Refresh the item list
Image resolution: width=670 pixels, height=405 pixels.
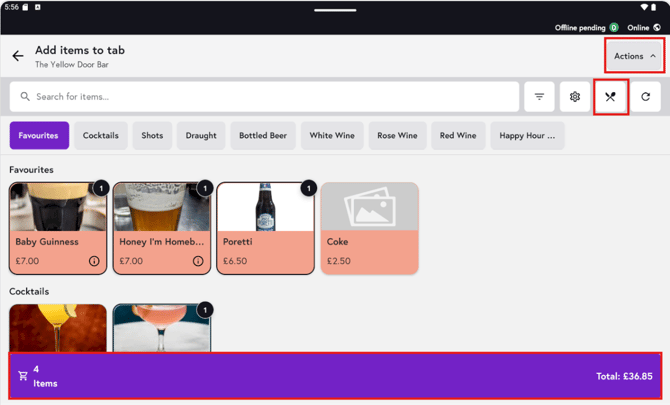[x=646, y=97]
